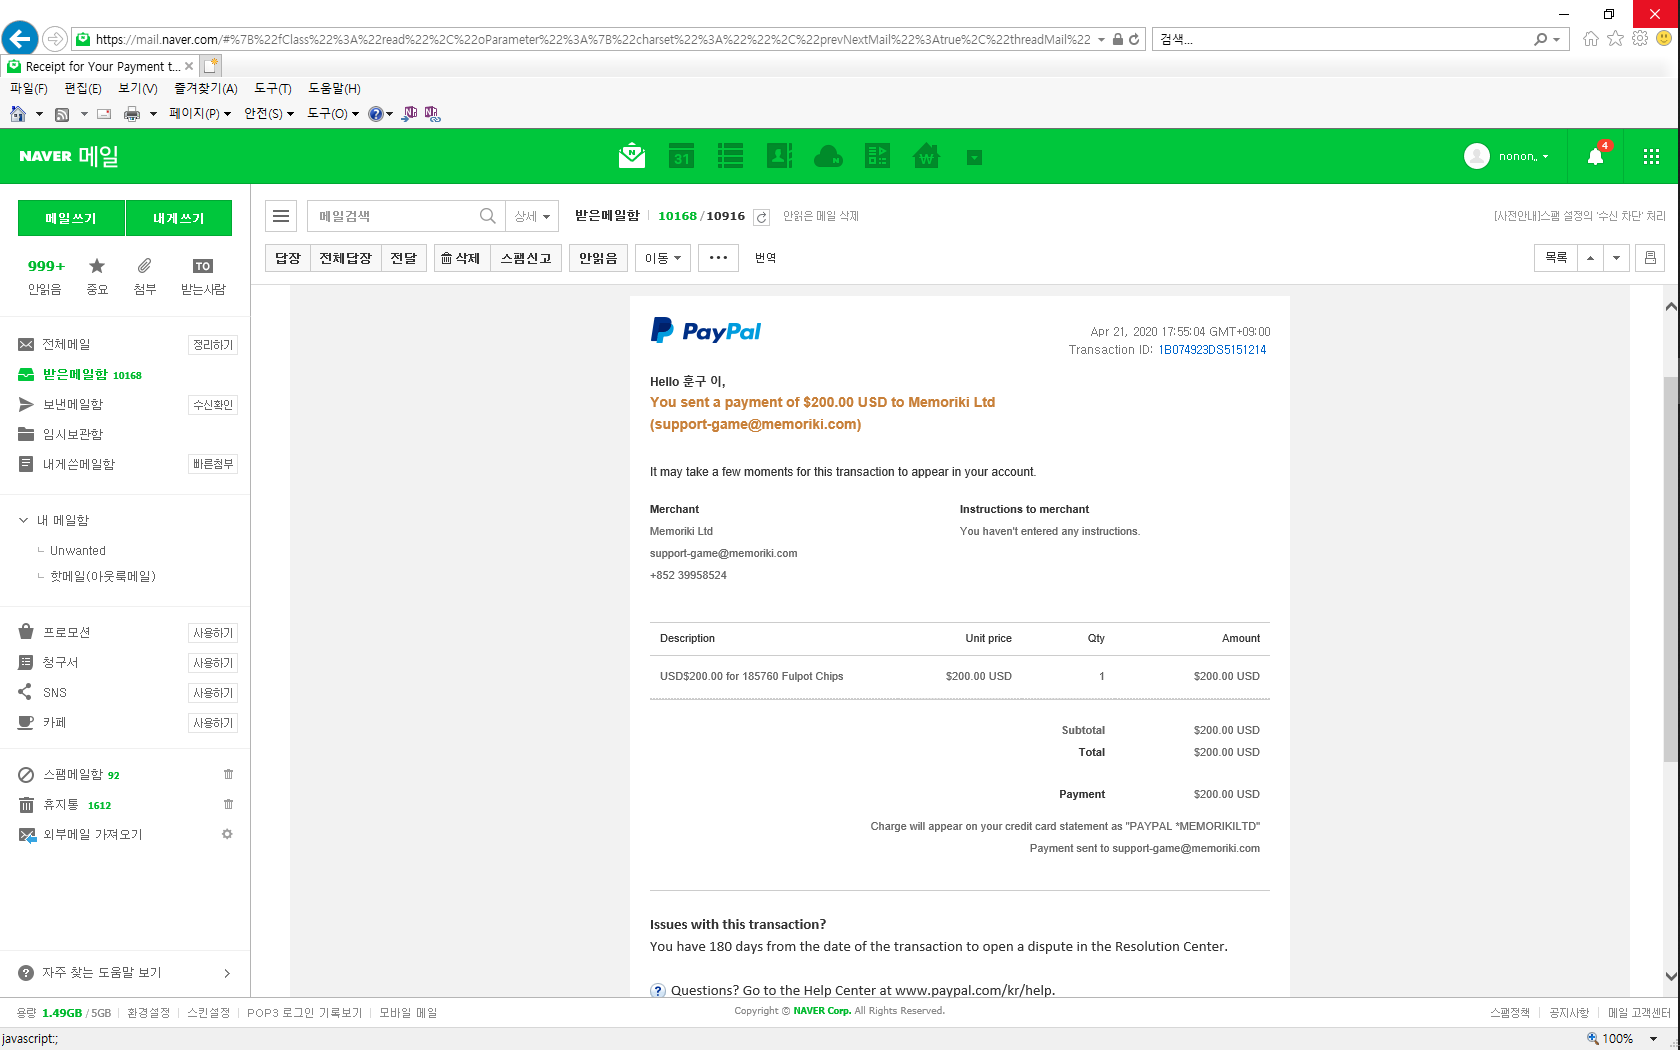Open the 도구(T) menu
The height and width of the screenshot is (1050, 1680).
coord(273,88)
